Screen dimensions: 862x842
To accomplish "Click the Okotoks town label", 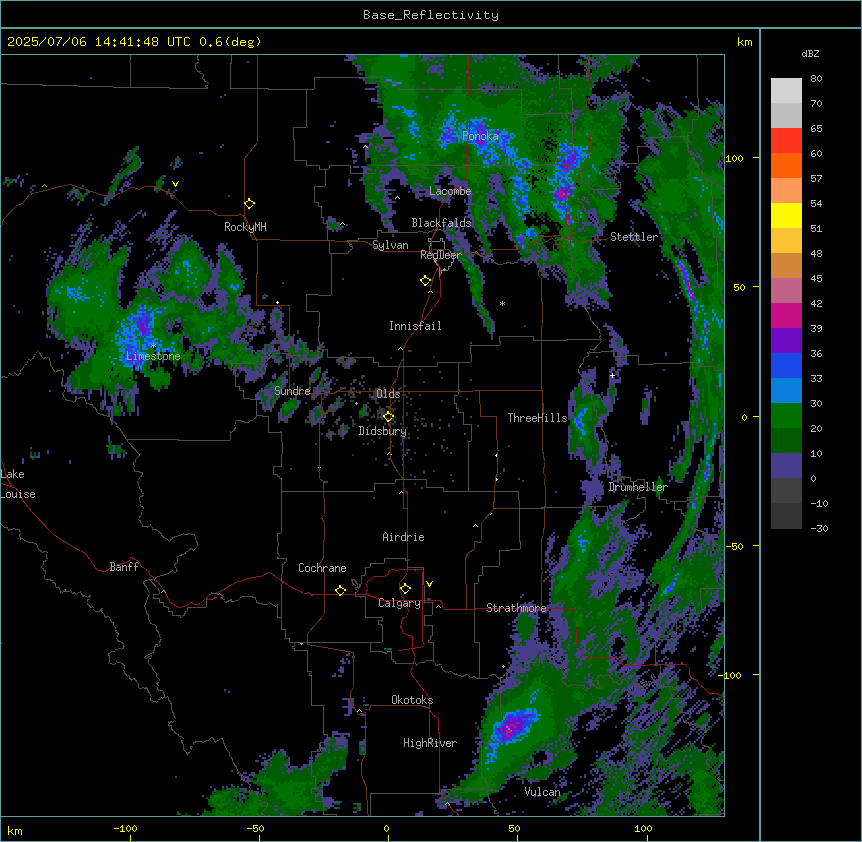I will click(412, 700).
